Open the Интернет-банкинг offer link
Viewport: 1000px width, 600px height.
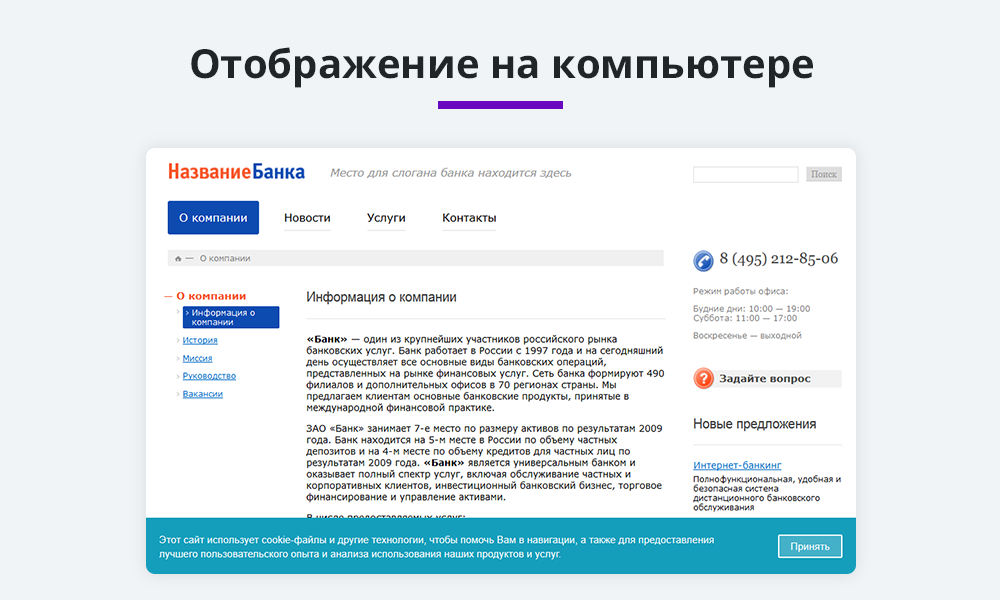click(737, 465)
